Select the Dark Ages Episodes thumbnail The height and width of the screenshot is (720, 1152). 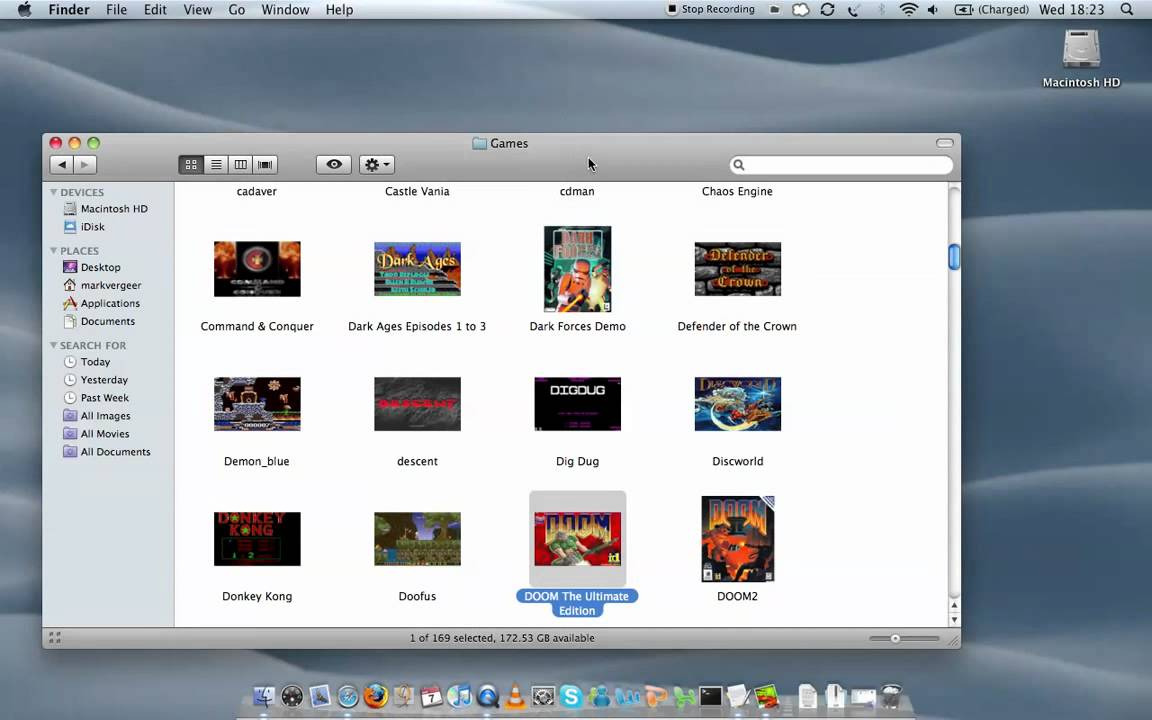417,269
